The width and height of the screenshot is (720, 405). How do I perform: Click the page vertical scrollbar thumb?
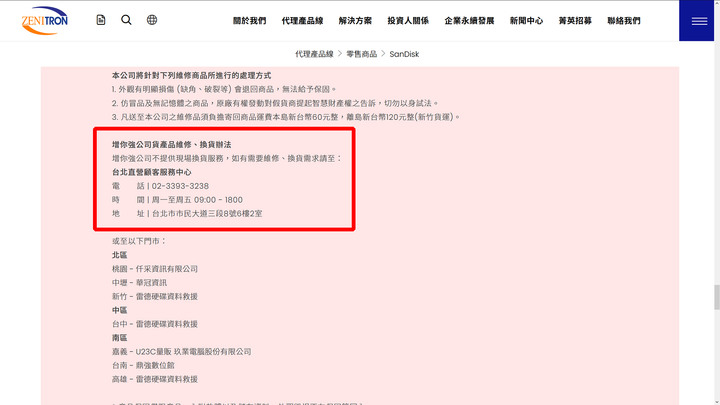coord(716,297)
